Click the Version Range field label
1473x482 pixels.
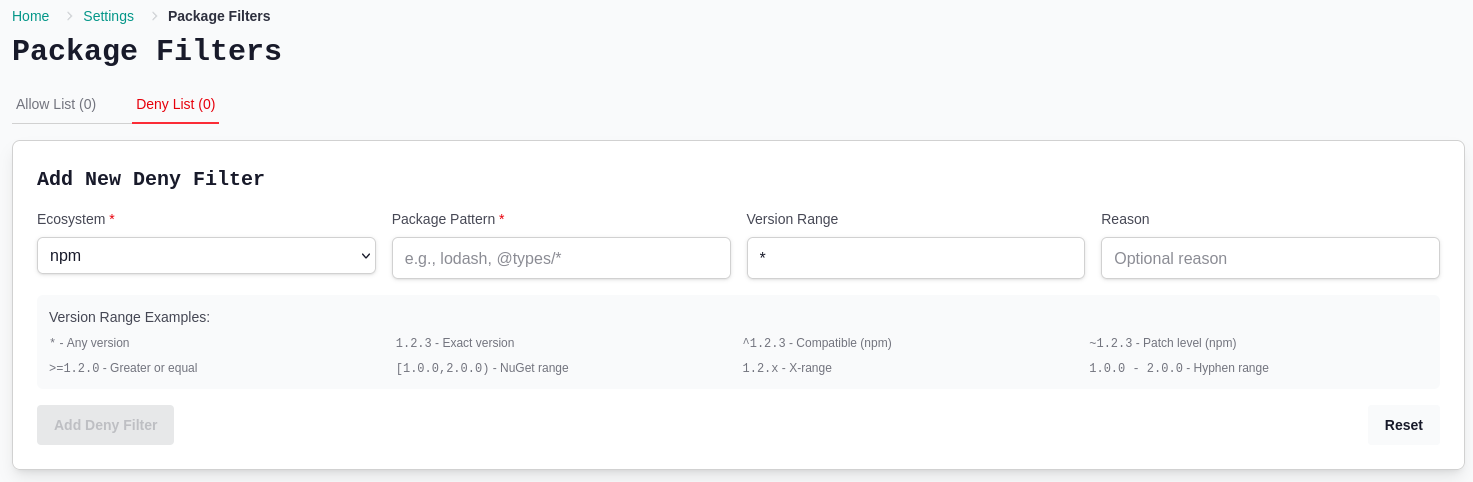(792, 219)
